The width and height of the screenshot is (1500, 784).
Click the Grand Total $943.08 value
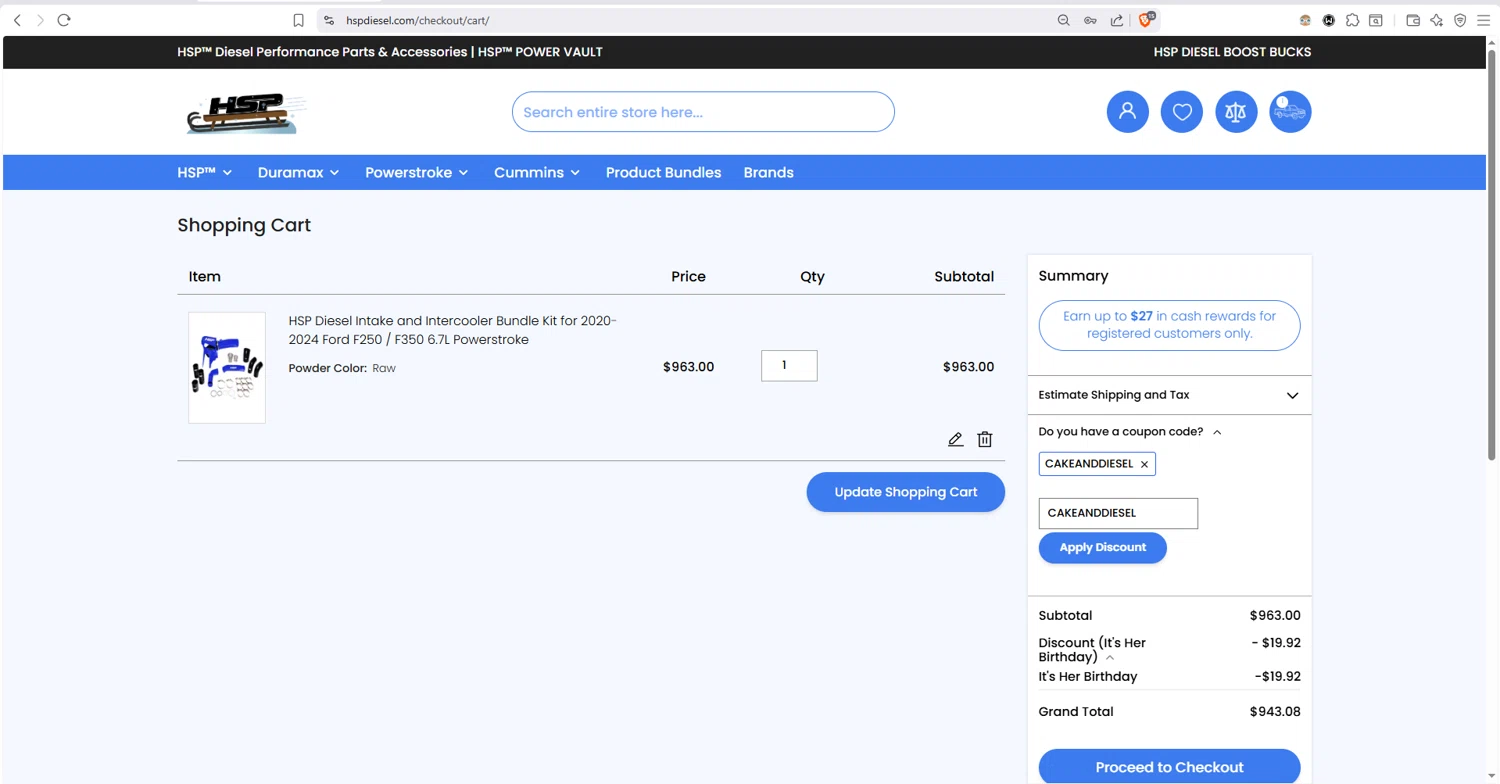[1275, 712]
